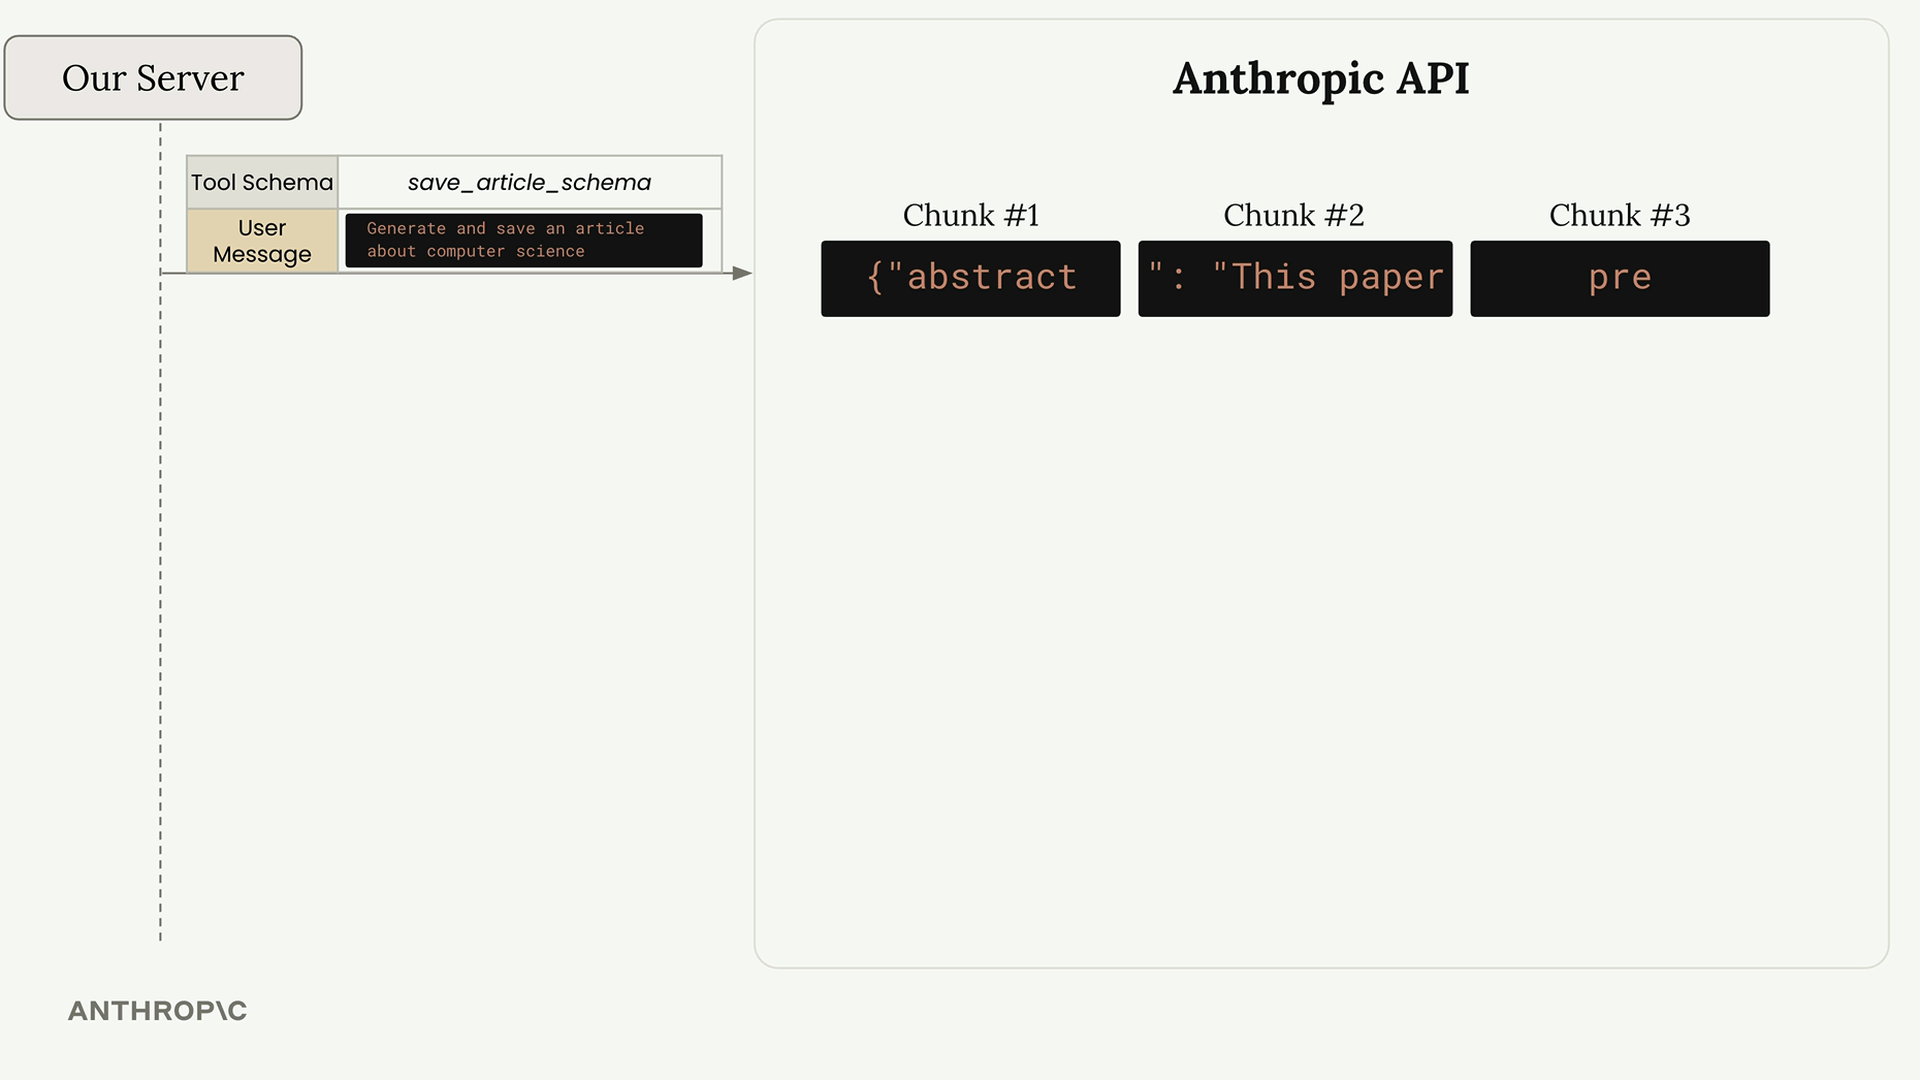Select the Tool Schema label cell
The height and width of the screenshot is (1080, 1920).
pyautogui.click(x=262, y=182)
